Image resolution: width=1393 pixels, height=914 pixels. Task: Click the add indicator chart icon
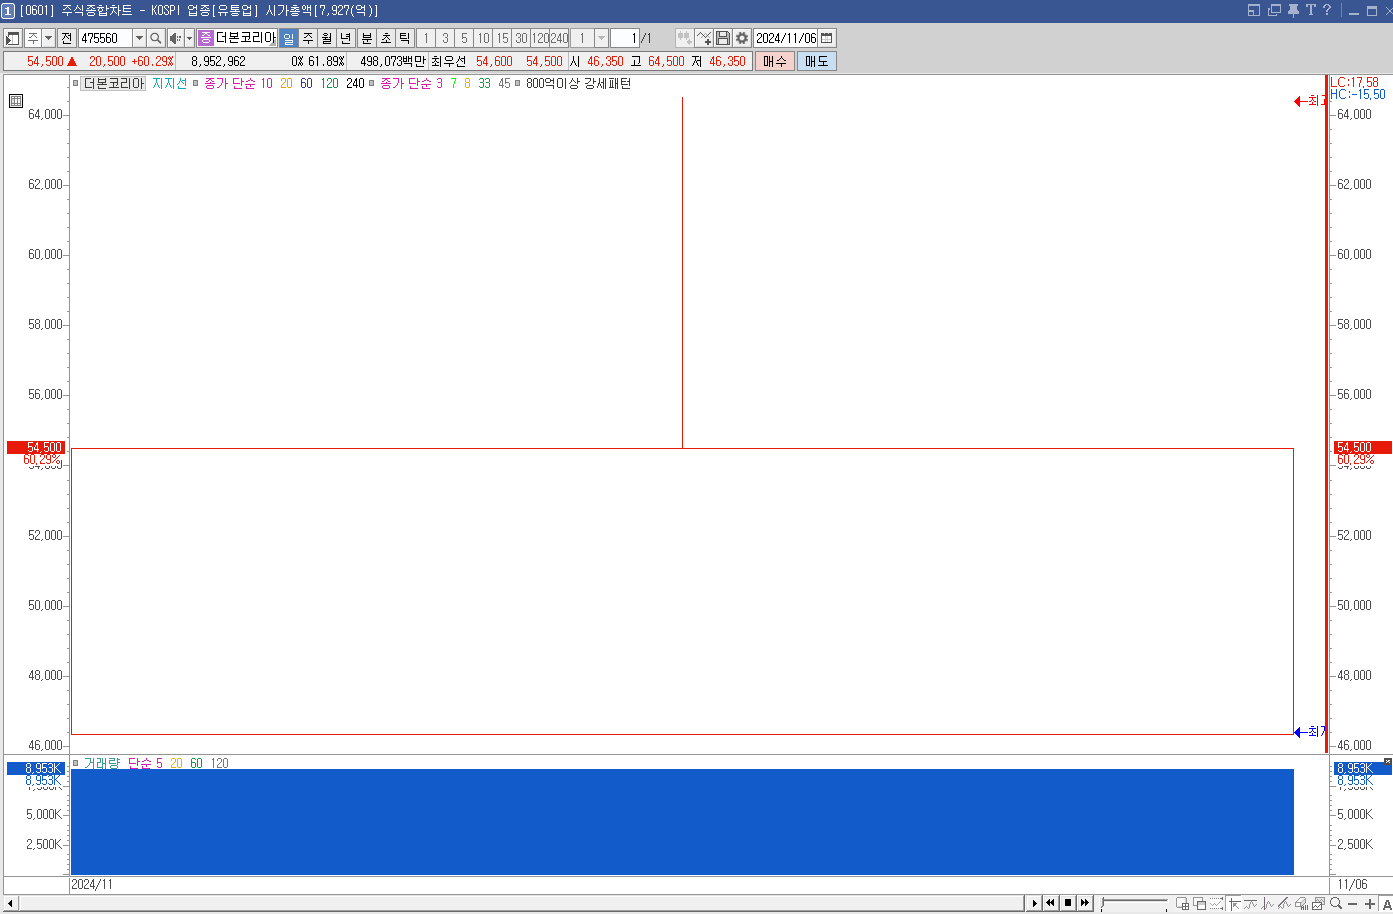click(x=704, y=38)
